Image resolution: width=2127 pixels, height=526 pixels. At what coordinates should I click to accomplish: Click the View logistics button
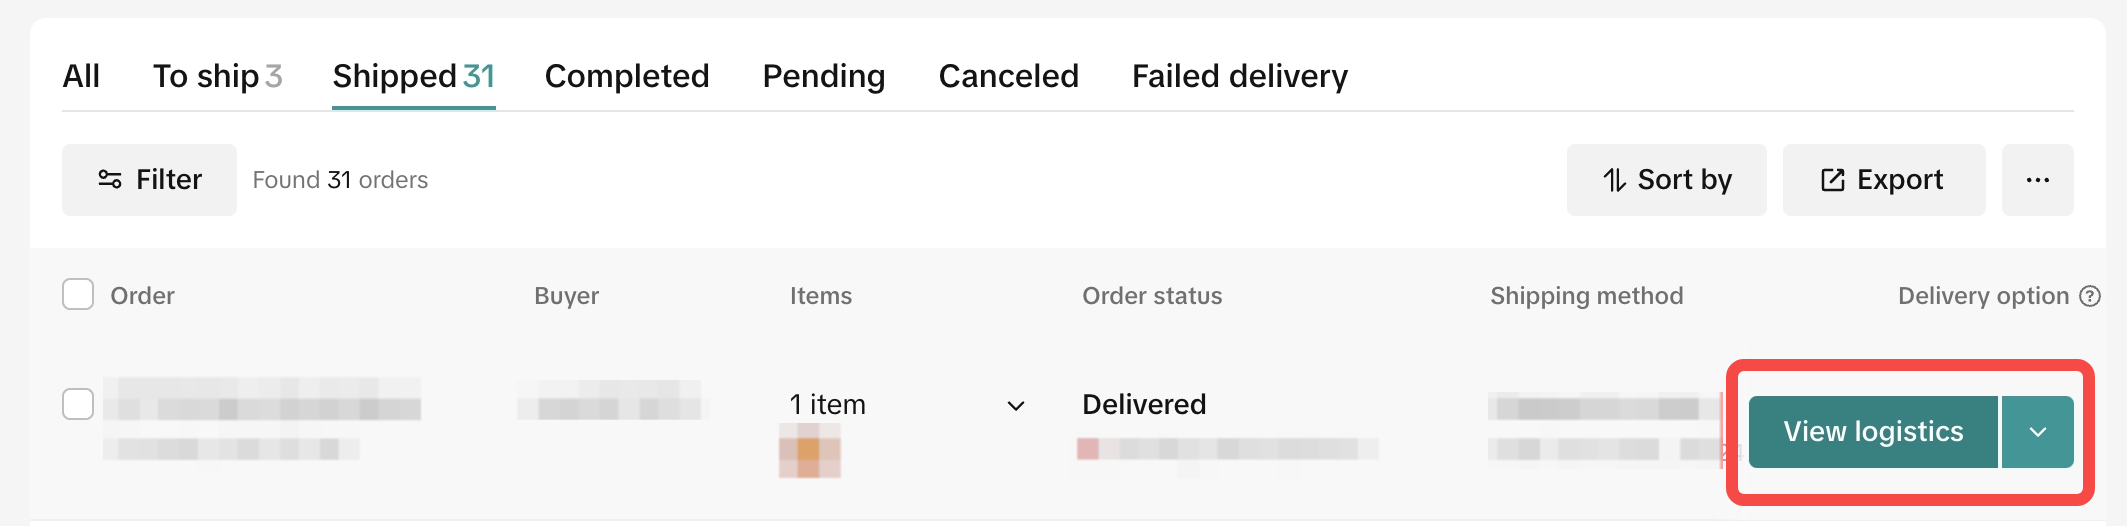click(1873, 432)
